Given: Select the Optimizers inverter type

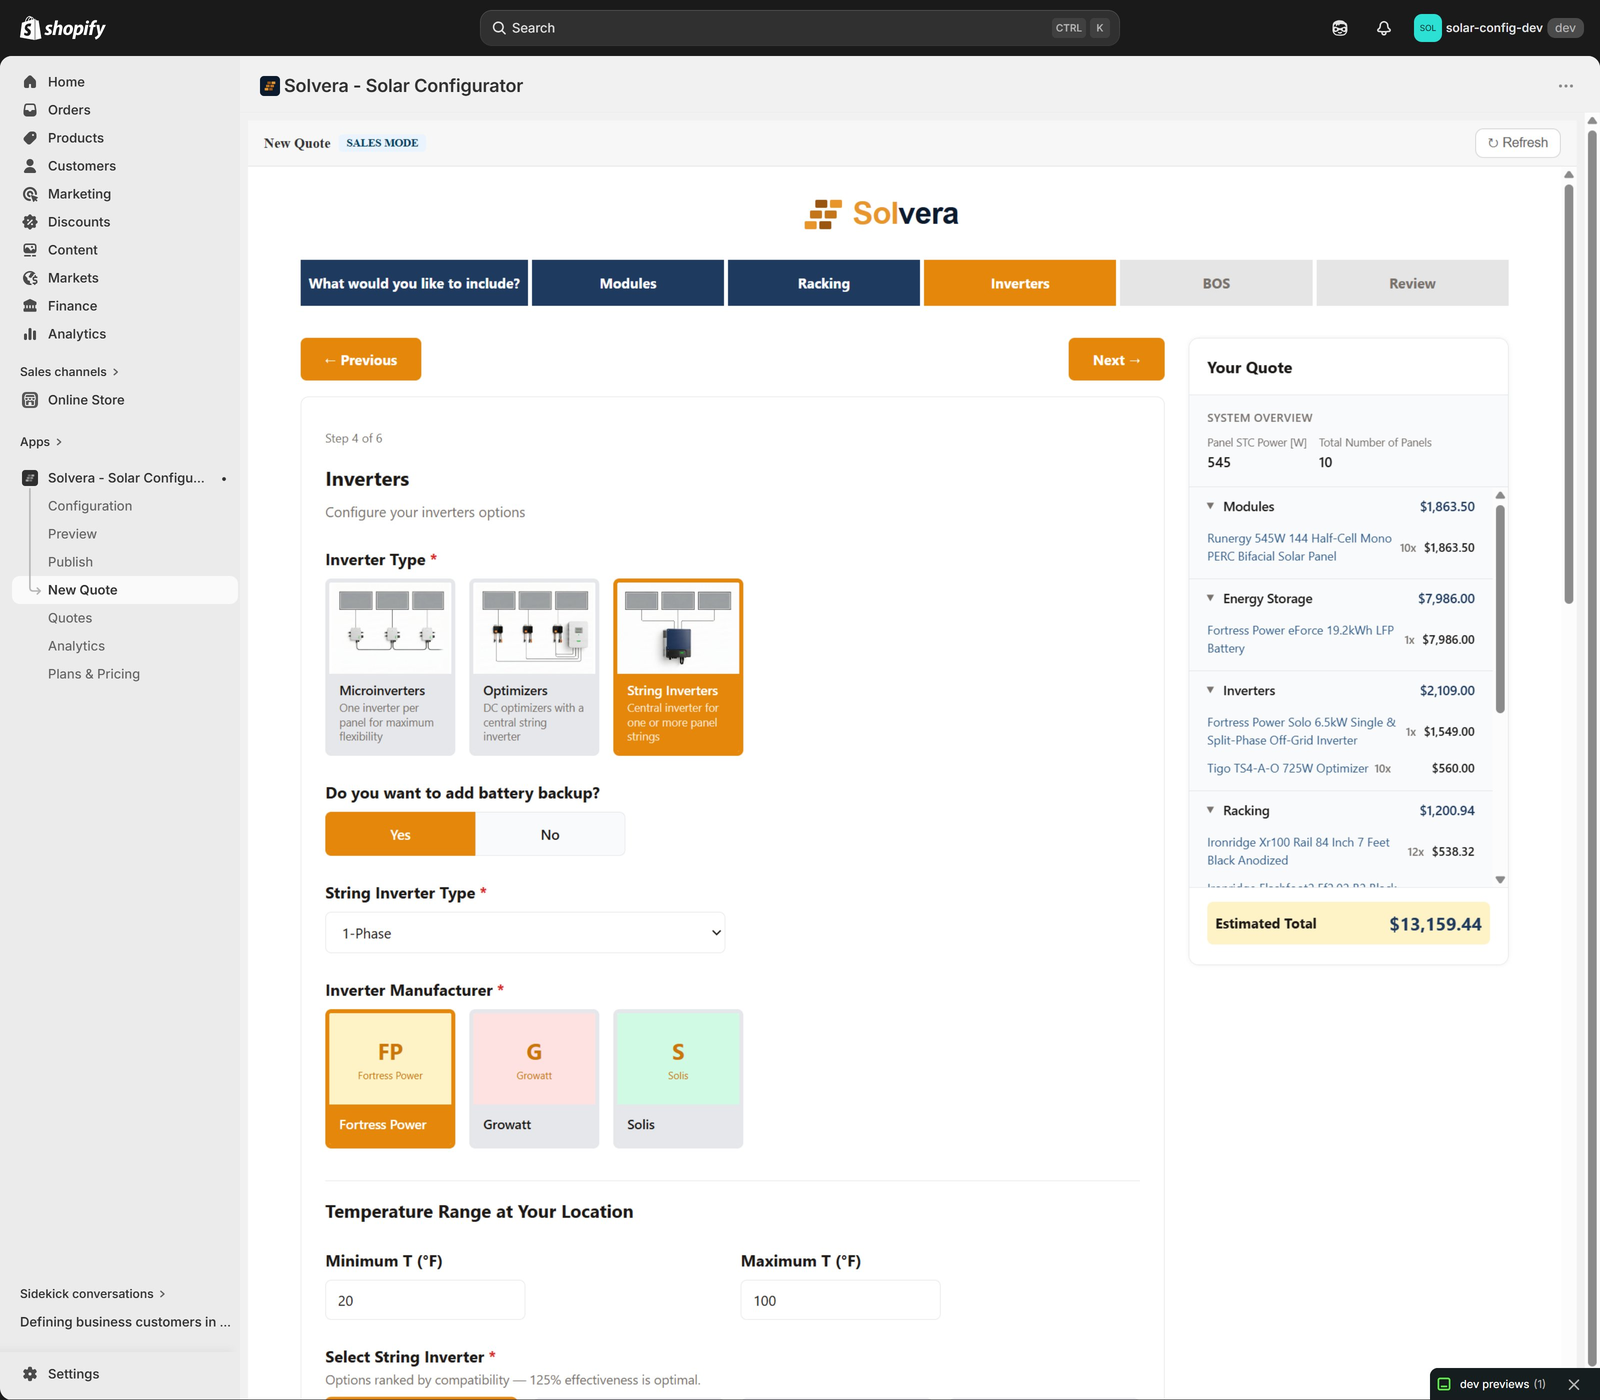Looking at the screenshot, I should [534, 667].
